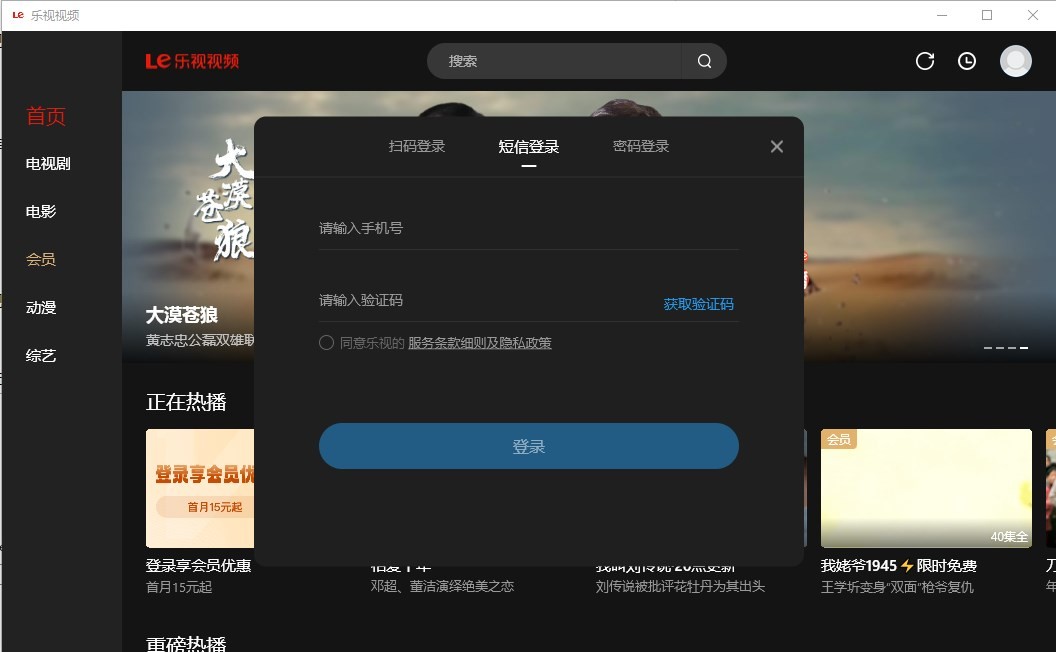Switch to the 扫码登录 tab
Screen dimensions: 1056x652
click(x=416, y=145)
